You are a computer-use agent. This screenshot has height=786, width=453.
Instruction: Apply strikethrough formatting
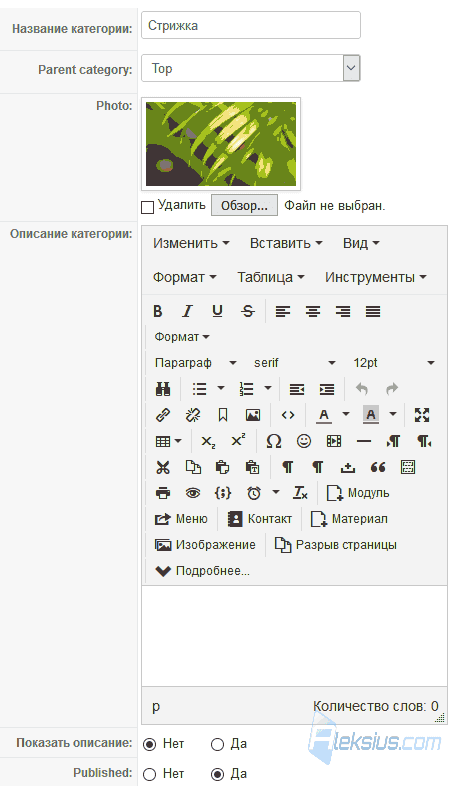pos(248,311)
